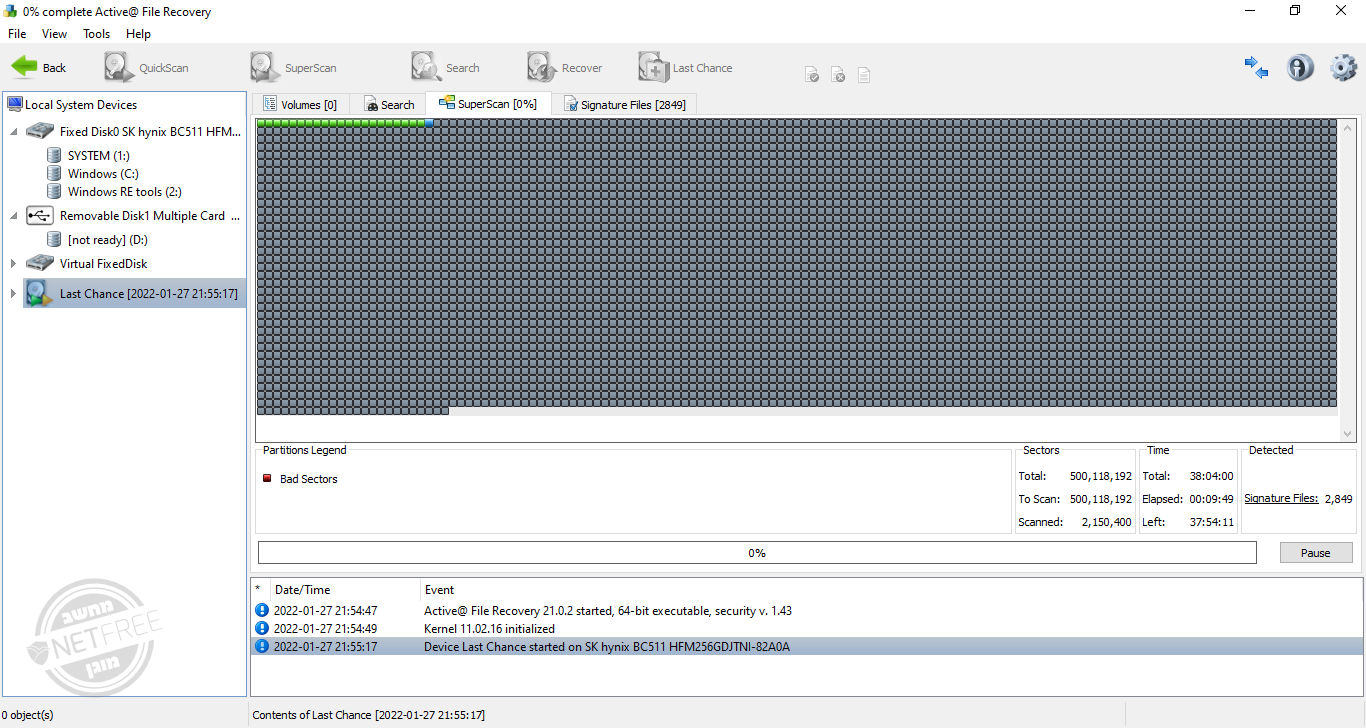Screen dimensions: 1366x728
Task: Click info icon of Device Last Chance event
Action: (262, 646)
